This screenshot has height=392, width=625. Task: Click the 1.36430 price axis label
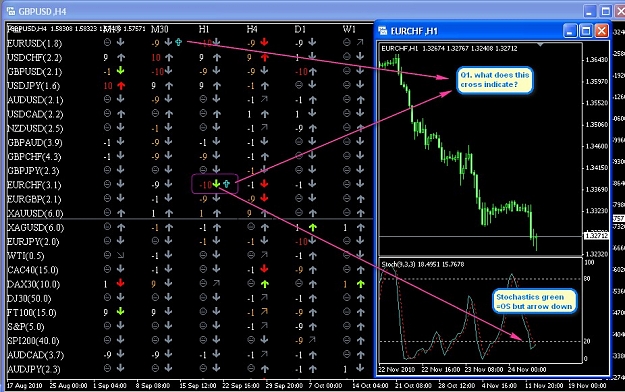click(x=597, y=59)
